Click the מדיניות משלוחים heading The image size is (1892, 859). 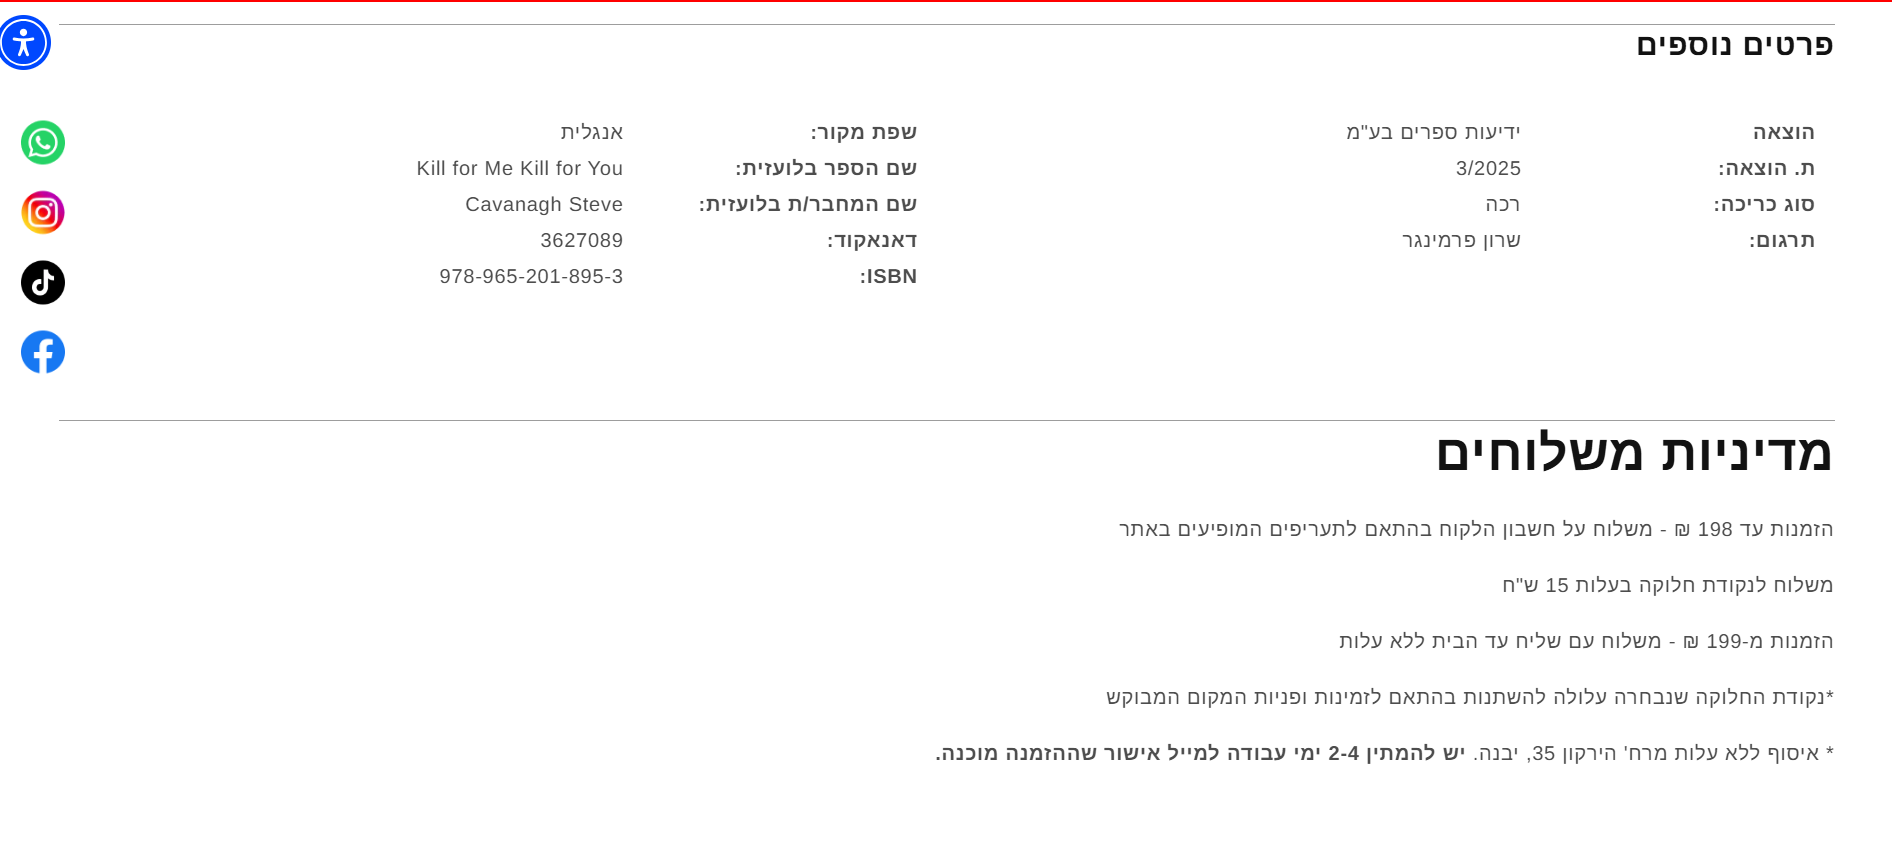[x=1633, y=453]
